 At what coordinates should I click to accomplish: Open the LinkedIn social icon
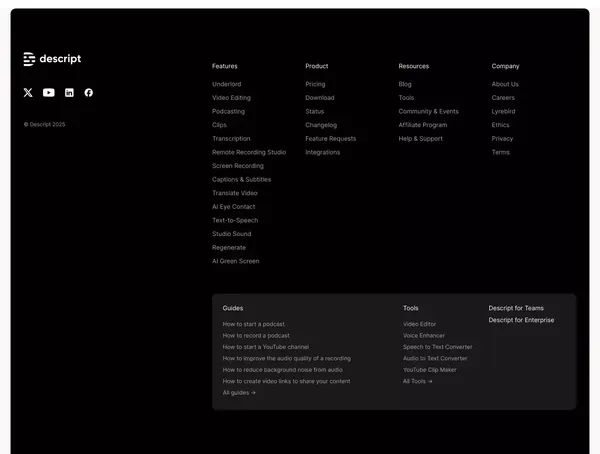(x=69, y=93)
